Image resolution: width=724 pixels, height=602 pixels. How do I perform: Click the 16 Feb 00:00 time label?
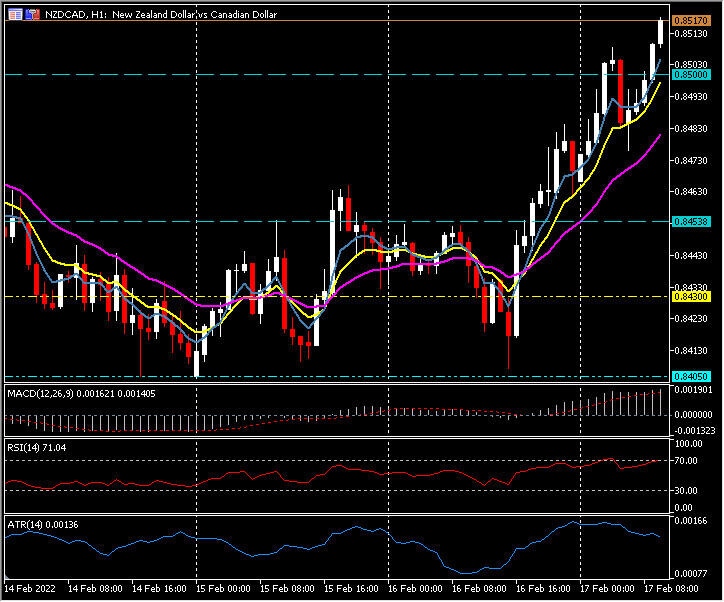(x=415, y=589)
